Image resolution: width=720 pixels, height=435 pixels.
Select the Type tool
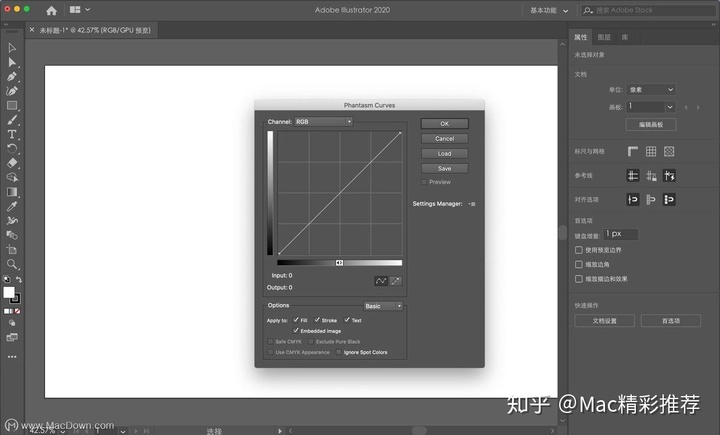tap(12, 134)
